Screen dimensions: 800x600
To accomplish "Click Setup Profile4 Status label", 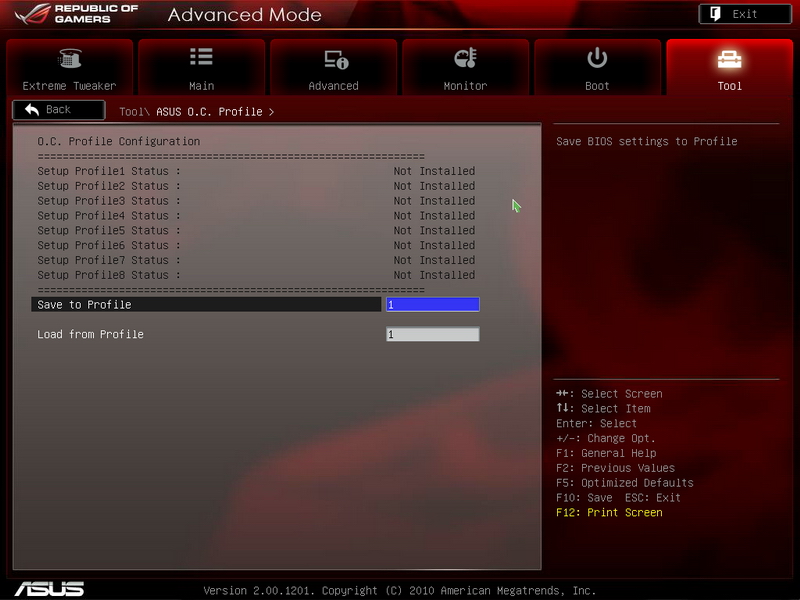I will tap(109, 215).
